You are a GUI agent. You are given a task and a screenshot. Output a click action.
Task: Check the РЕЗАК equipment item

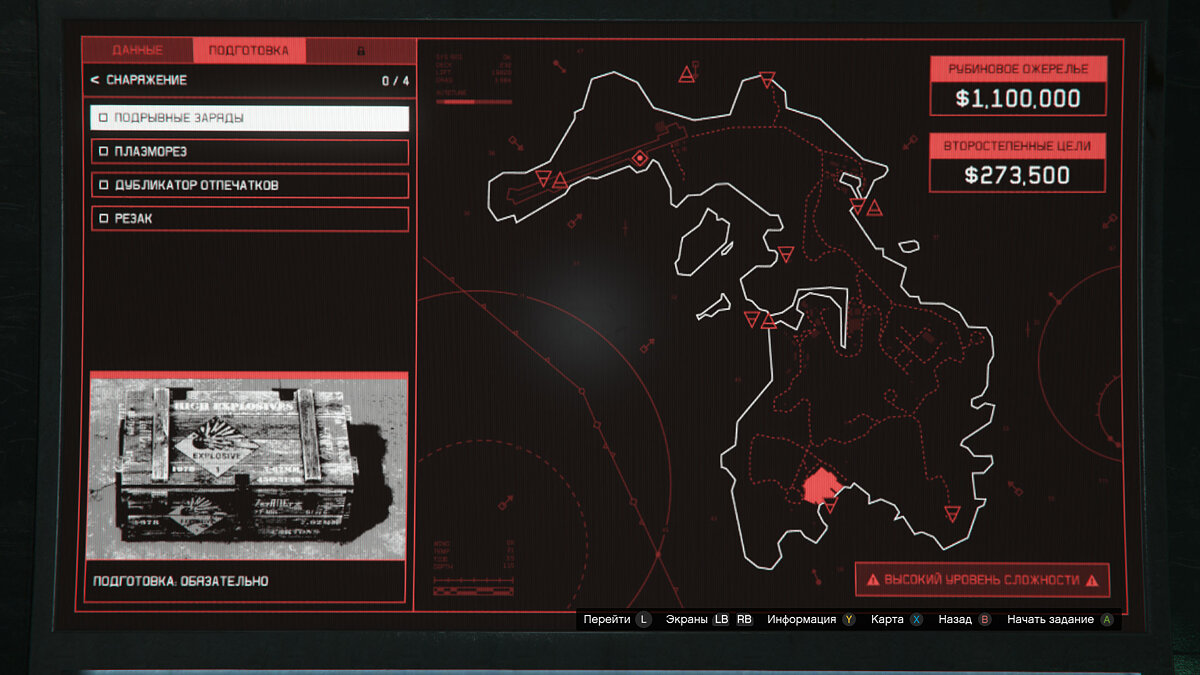click(x=103, y=219)
